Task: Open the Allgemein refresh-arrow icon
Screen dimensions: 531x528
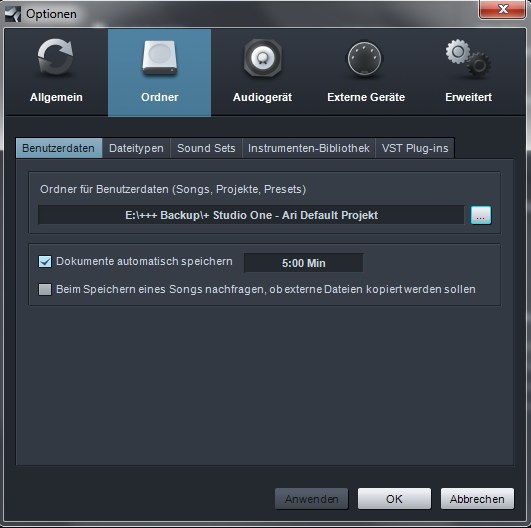Action: click(x=55, y=57)
